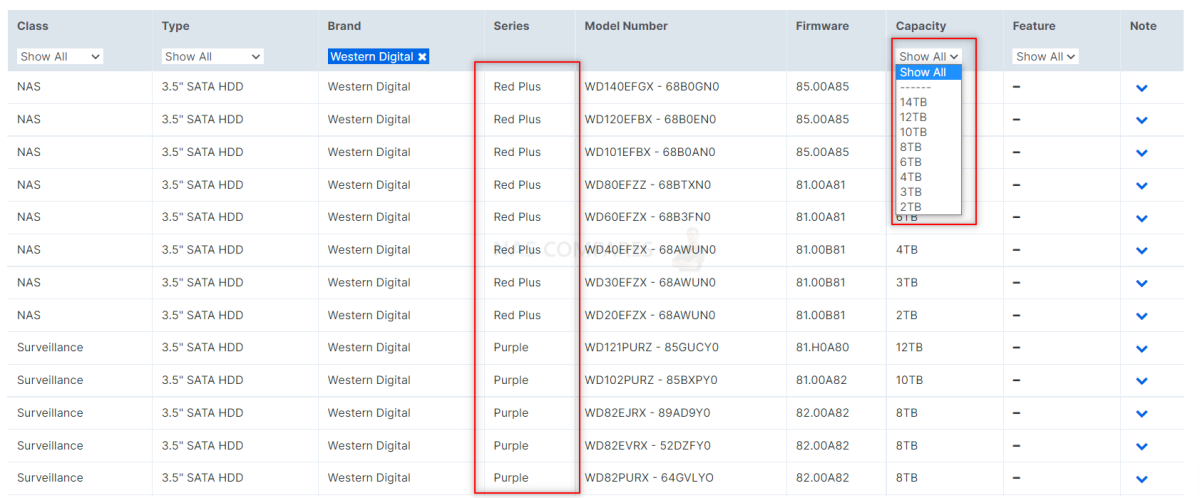The width and height of the screenshot is (1200, 498).
Task: Select 4TB from capacity list
Action: (911, 177)
